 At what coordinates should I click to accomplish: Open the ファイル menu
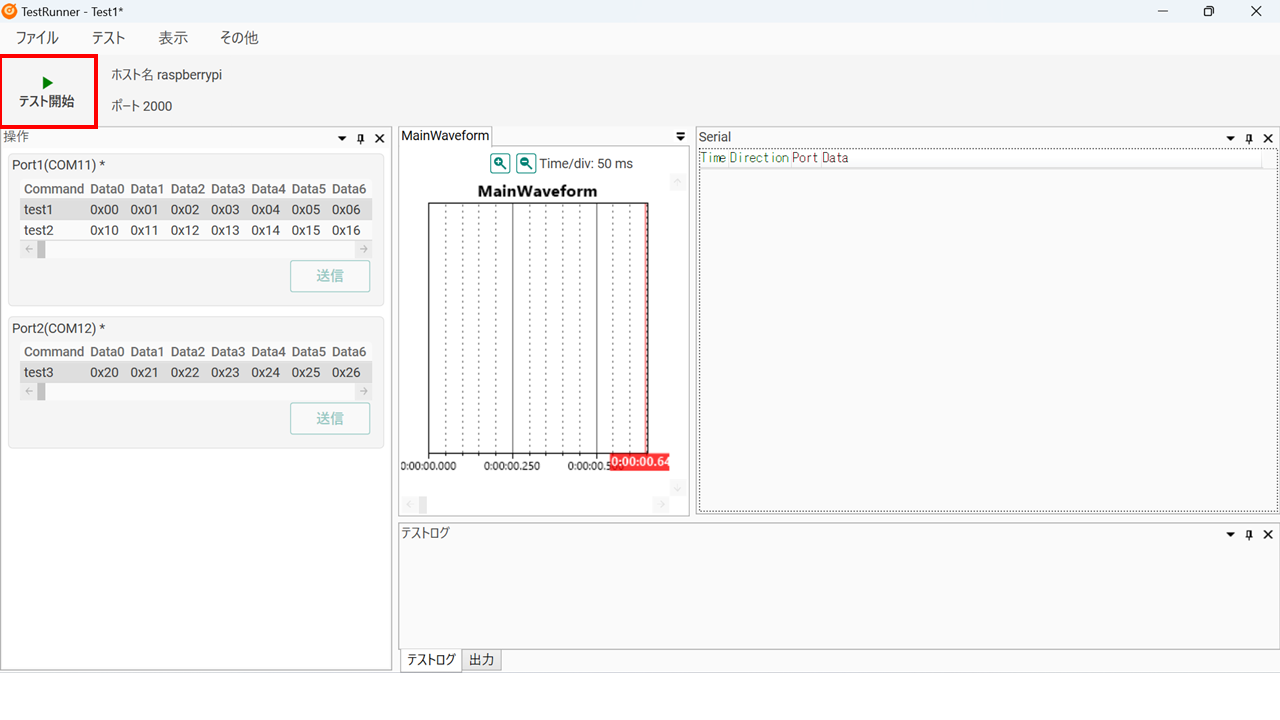[x=37, y=38]
